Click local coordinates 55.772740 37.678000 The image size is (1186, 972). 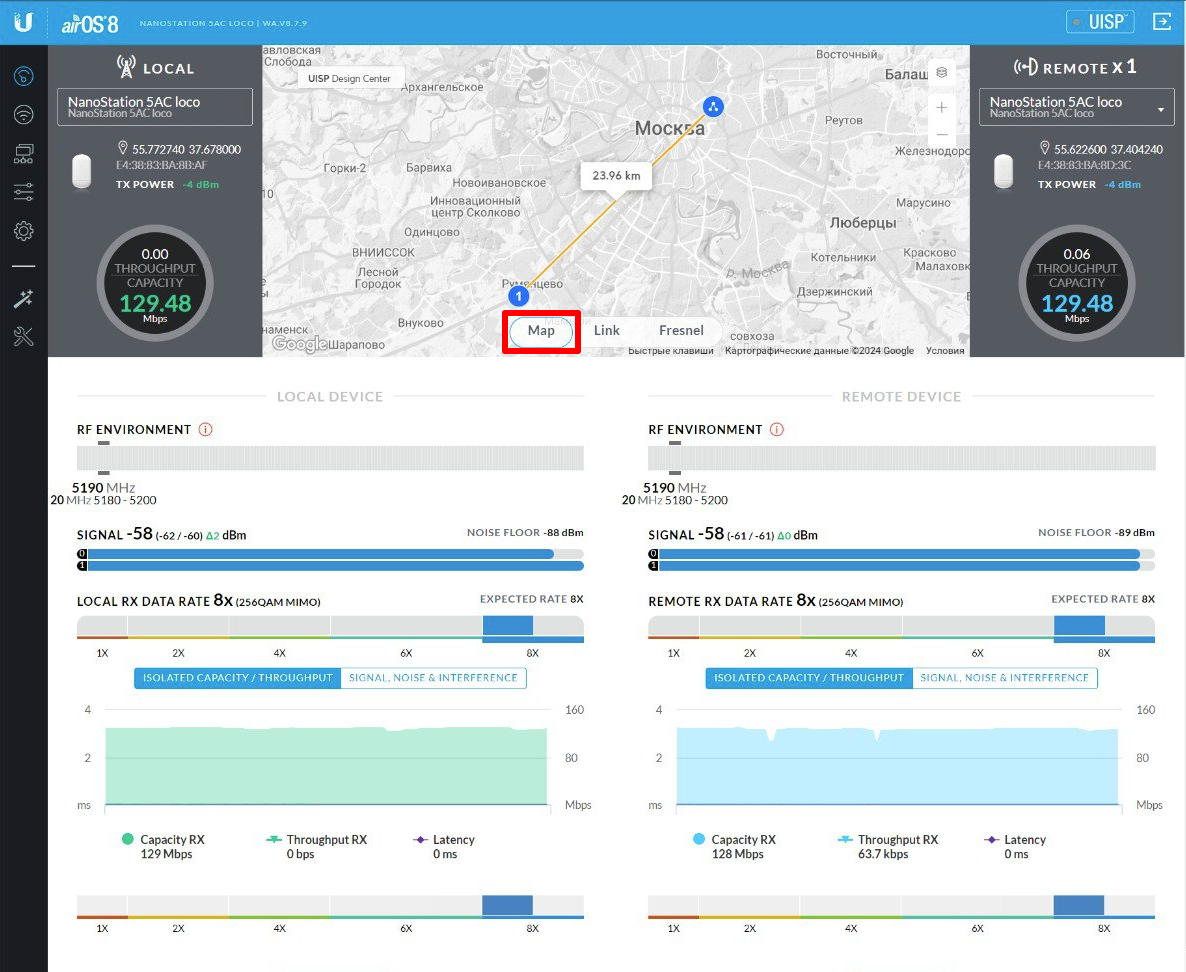point(187,149)
